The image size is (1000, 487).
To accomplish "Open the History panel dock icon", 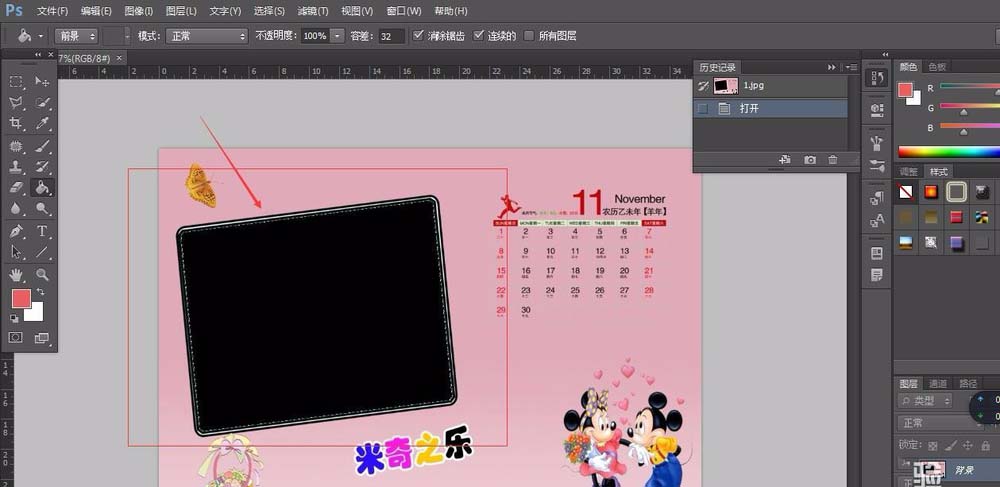I will click(877, 78).
